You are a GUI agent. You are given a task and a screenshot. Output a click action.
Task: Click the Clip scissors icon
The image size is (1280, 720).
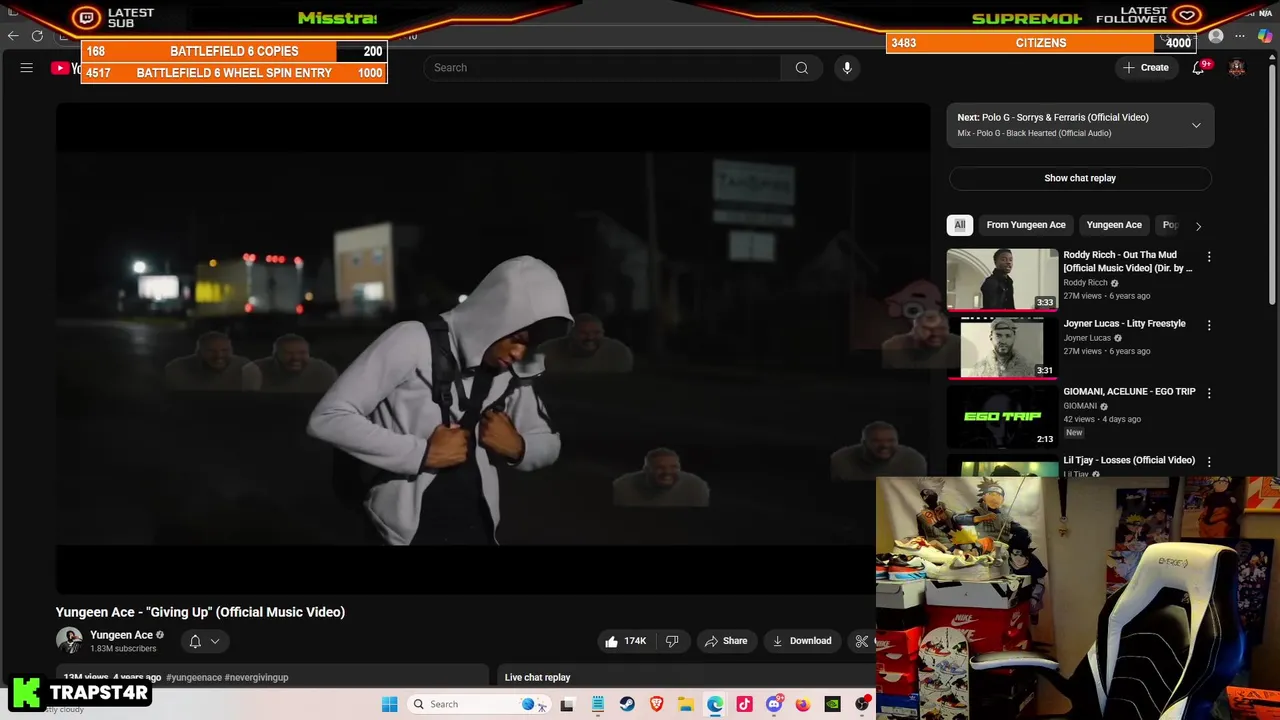pyautogui.click(x=861, y=641)
